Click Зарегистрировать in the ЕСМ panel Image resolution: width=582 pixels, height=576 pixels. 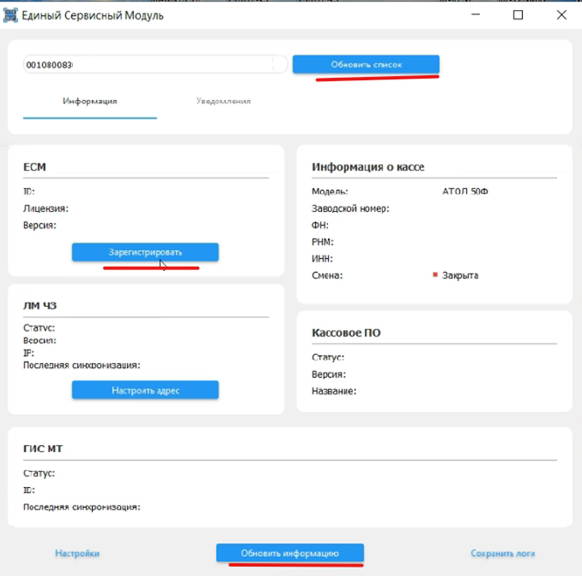point(145,252)
